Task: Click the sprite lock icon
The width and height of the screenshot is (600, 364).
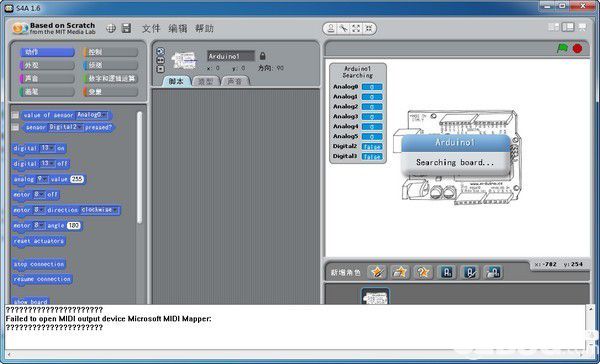Action: [x=262, y=56]
